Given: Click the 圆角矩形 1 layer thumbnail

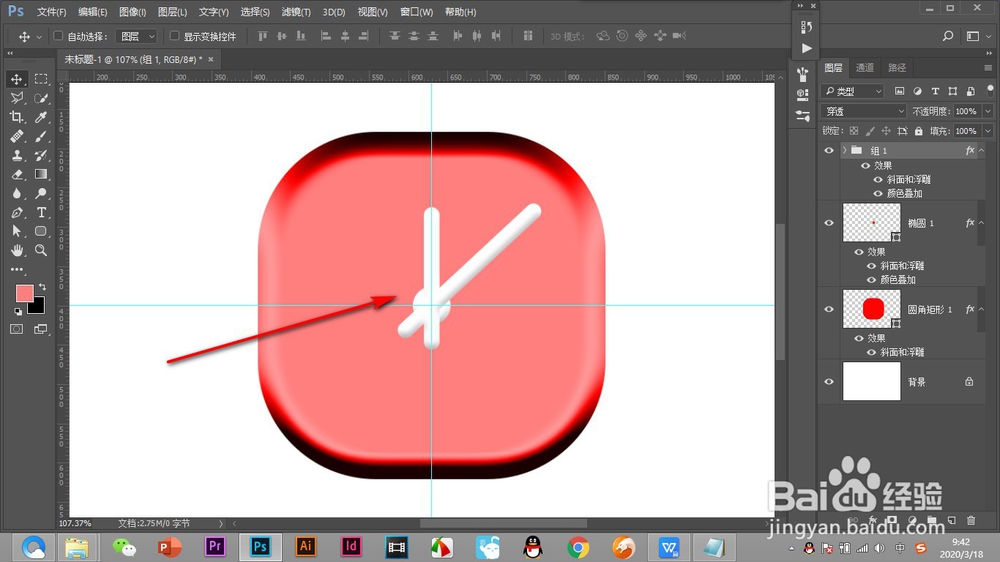Looking at the screenshot, I should [x=871, y=309].
